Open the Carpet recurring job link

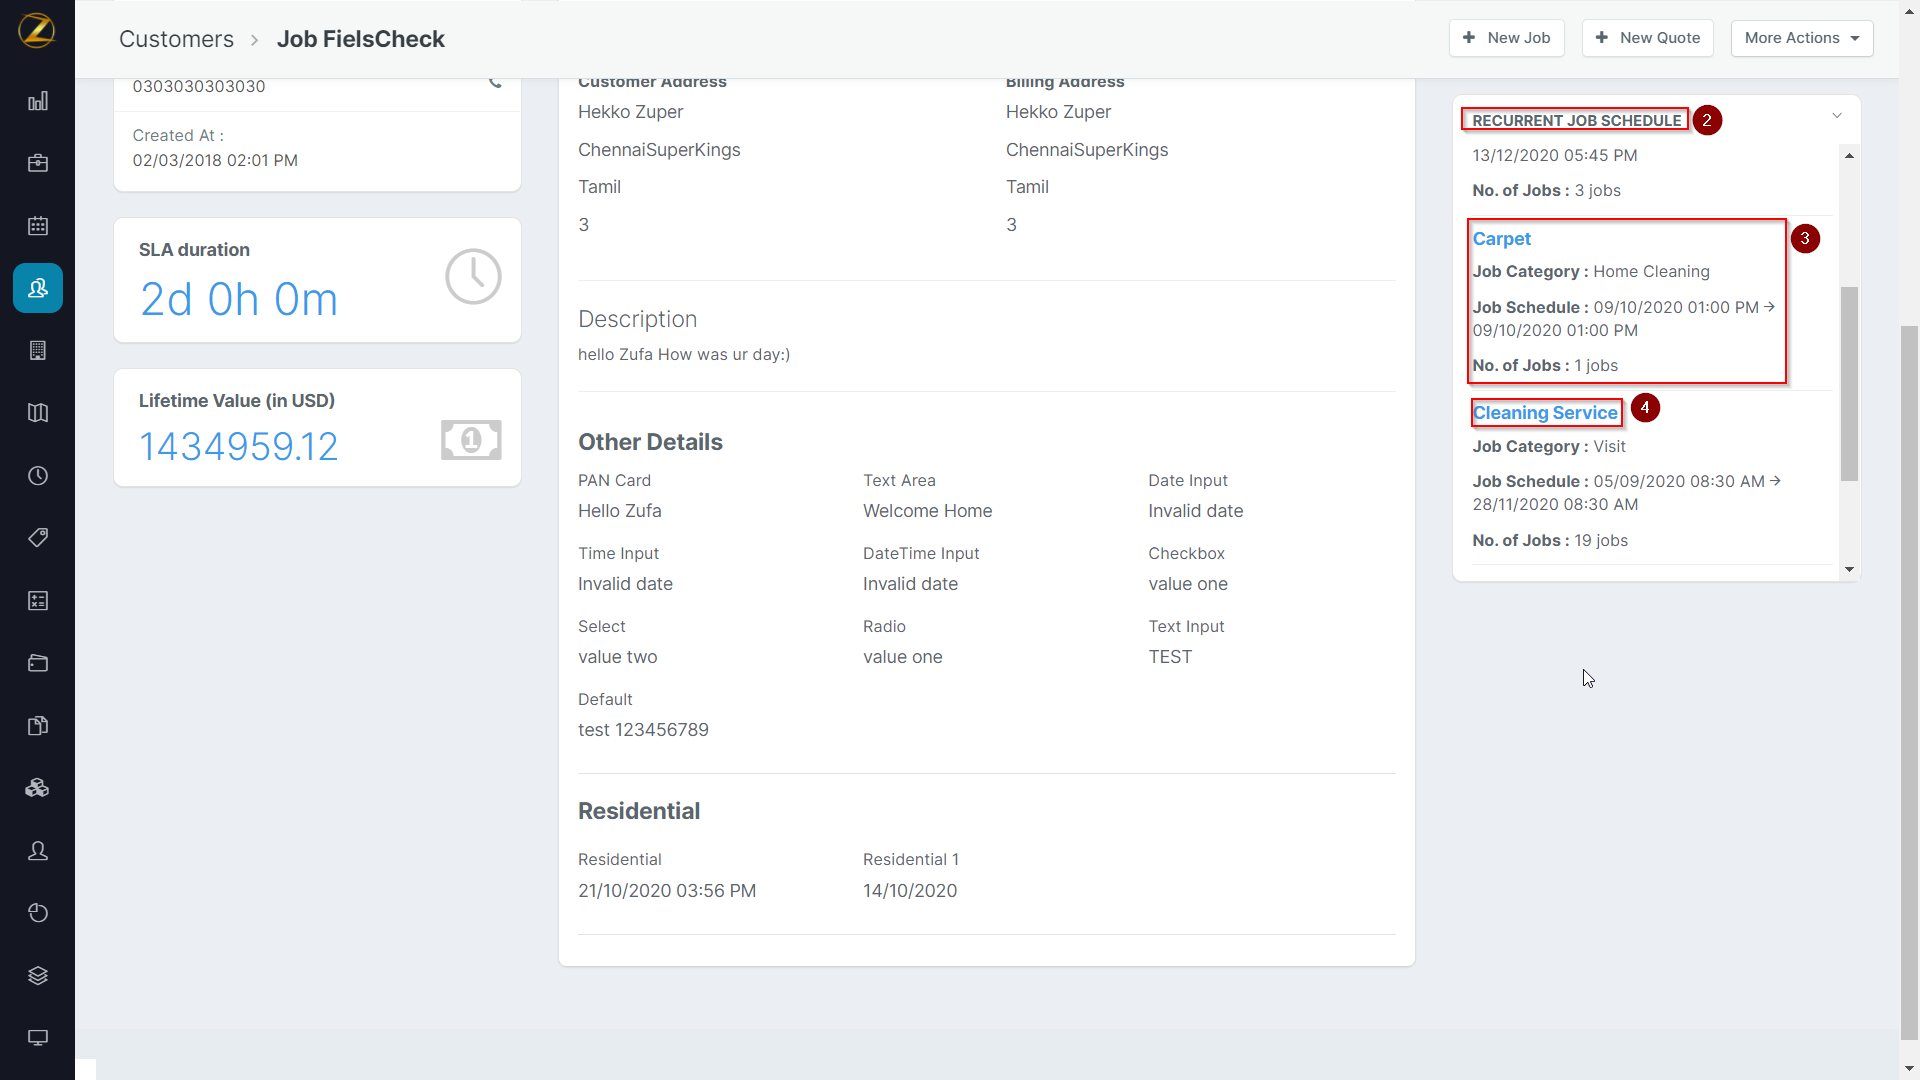(1501, 239)
